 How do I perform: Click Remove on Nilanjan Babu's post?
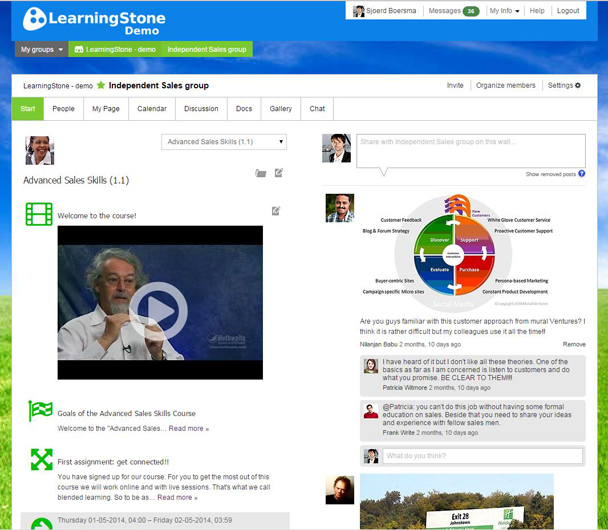574,344
